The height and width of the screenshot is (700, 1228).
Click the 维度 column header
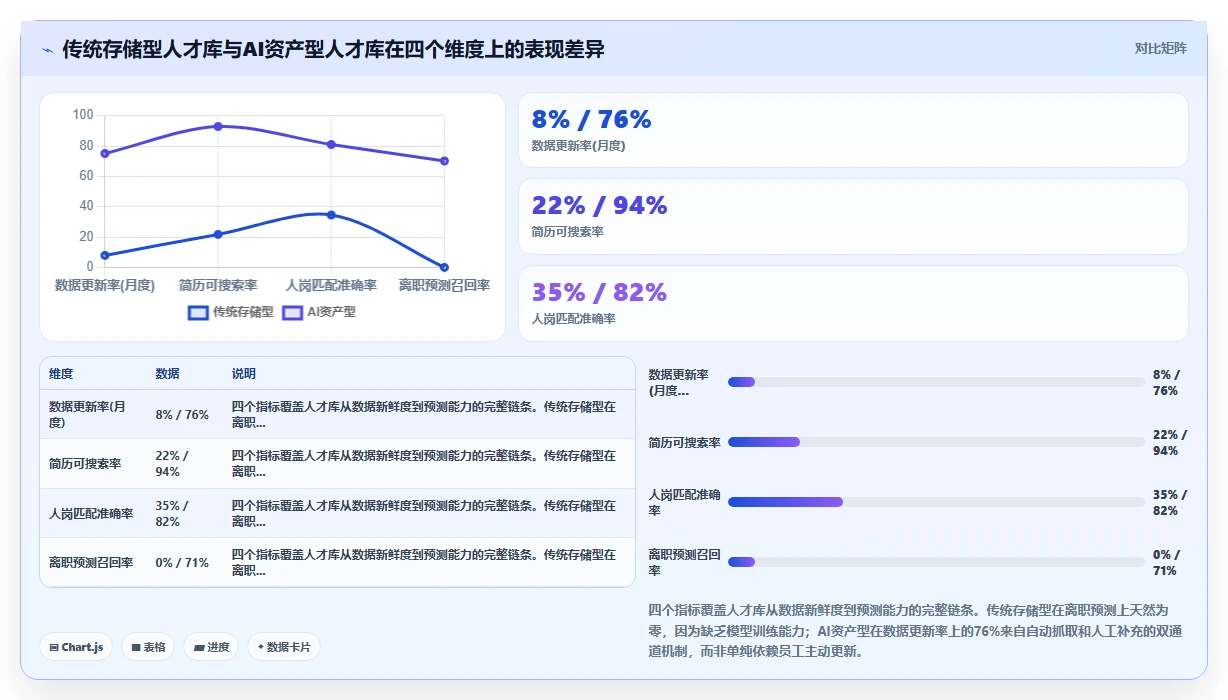pyautogui.click(x=61, y=374)
